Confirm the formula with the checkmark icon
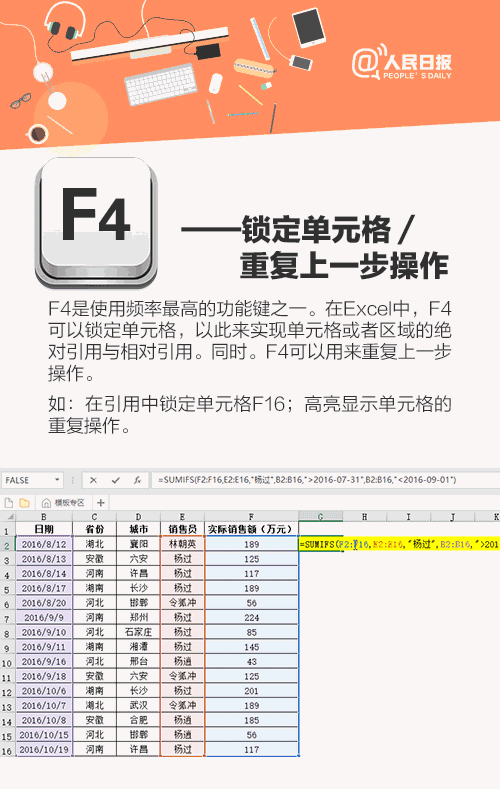This screenshot has width=500, height=789. [116, 480]
